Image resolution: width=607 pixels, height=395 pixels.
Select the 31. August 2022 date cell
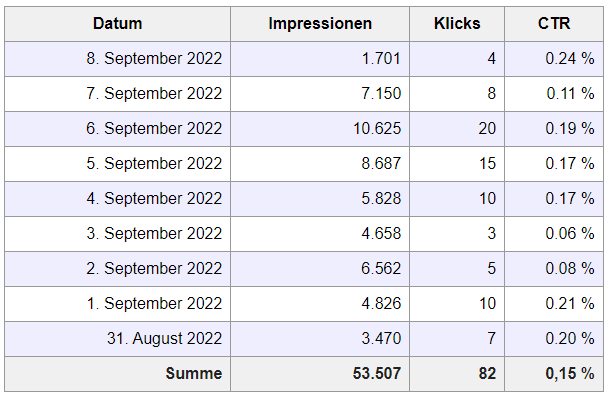click(x=118, y=338)
